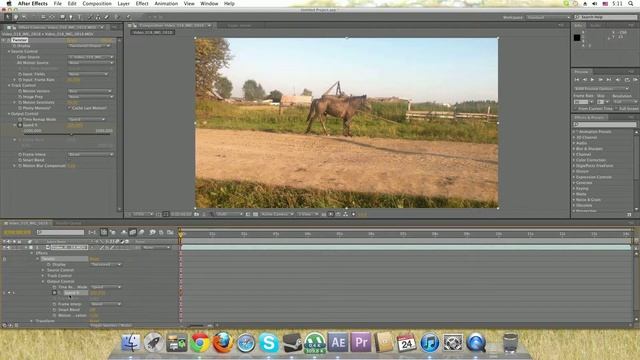
Task: Open Premiere Pro from the Dock
Action: point(361,342)
